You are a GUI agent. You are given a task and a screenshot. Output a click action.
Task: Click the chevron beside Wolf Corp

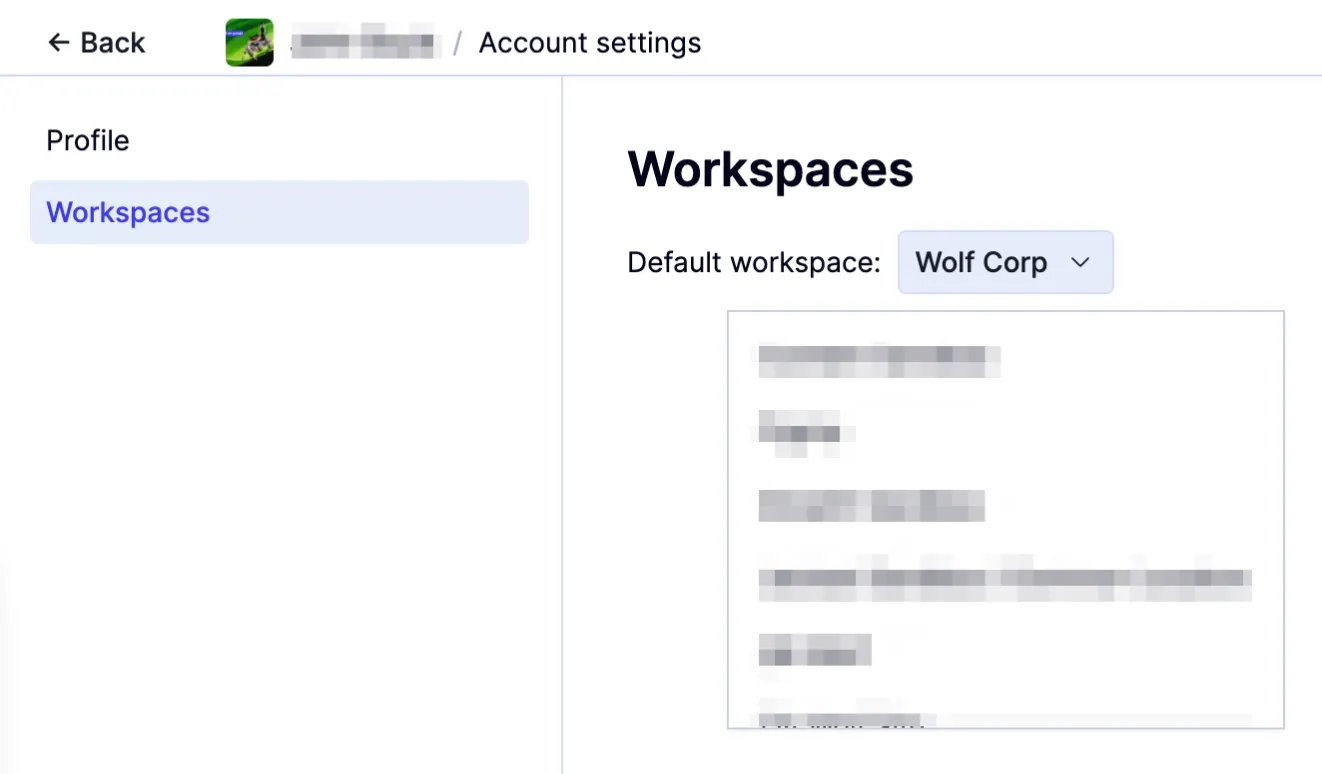pyautogui.click(x=1080, y=262)
